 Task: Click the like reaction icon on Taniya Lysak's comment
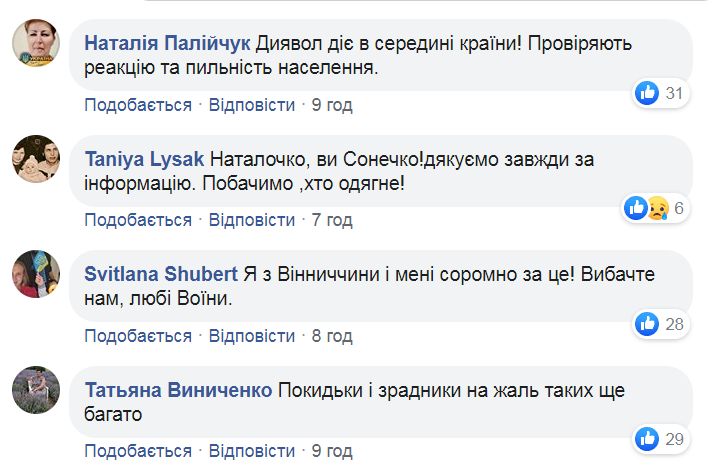tap(636, 208)
